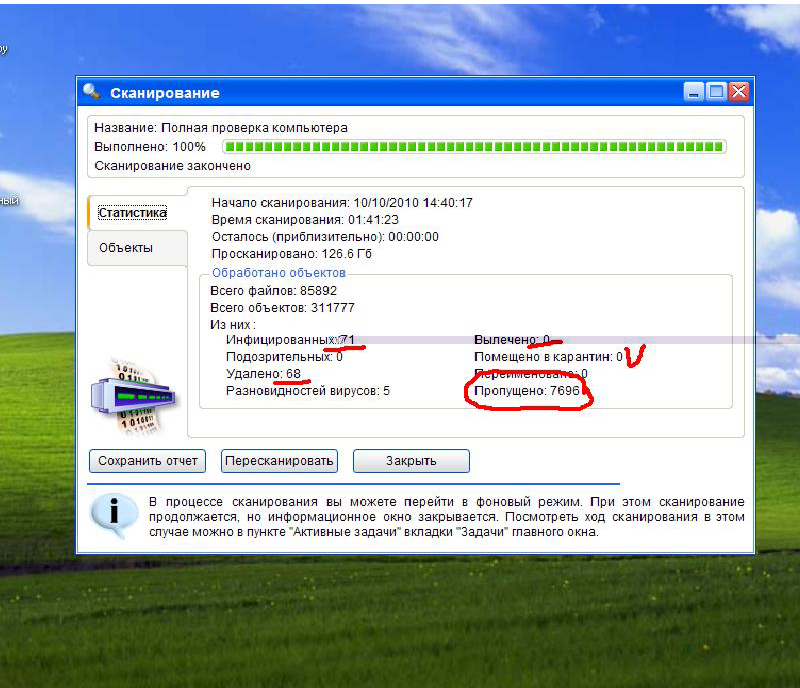Open the Объекты tab
Image resolution: width=800 pixels, height=688 pixels.
126,248
